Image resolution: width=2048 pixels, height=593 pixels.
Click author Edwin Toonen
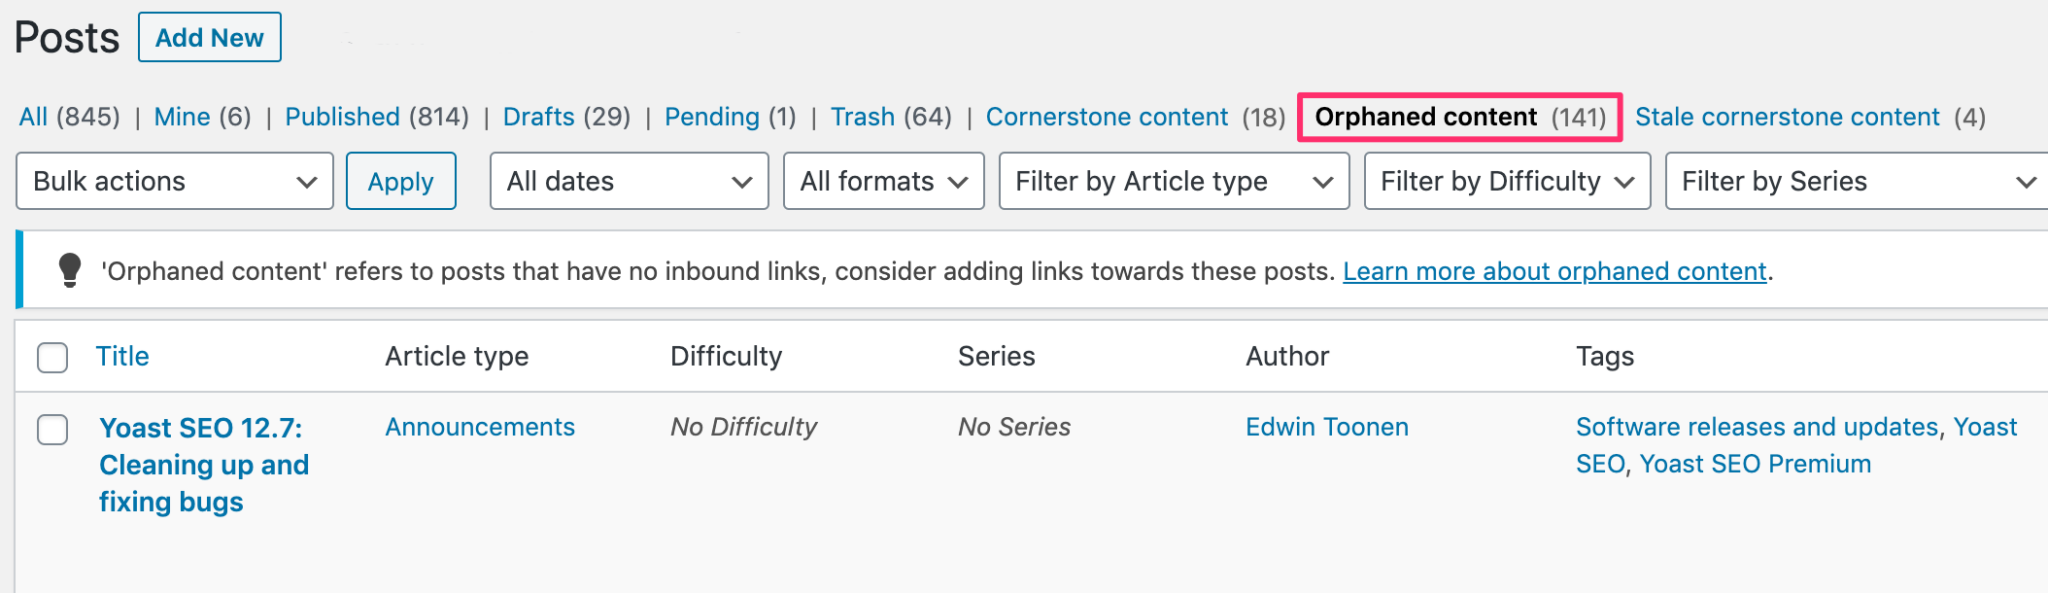coord(1327,427)
